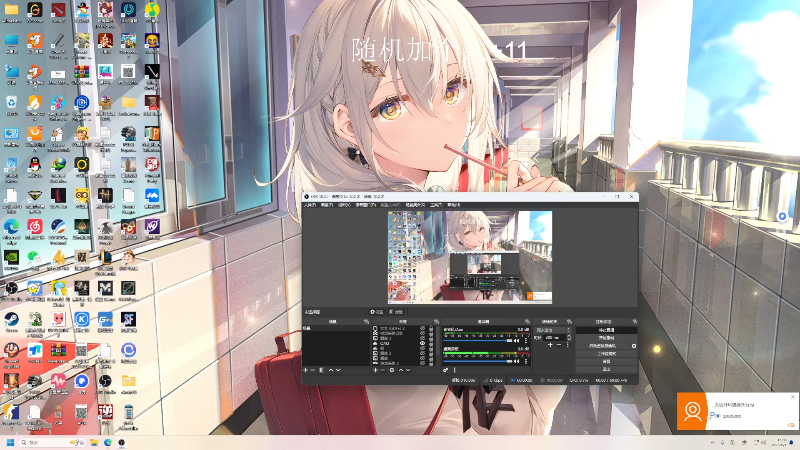Pop out the Audio Mixer dock
The width and height of the screenshot is (800, 450).
pyautogui.click(x=527, y=321)
